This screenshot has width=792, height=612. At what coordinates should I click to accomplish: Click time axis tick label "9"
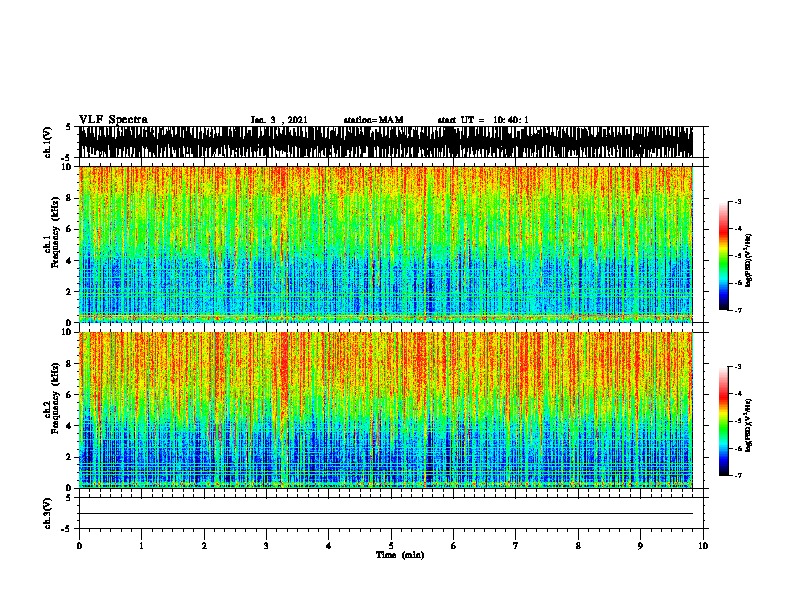640,546
